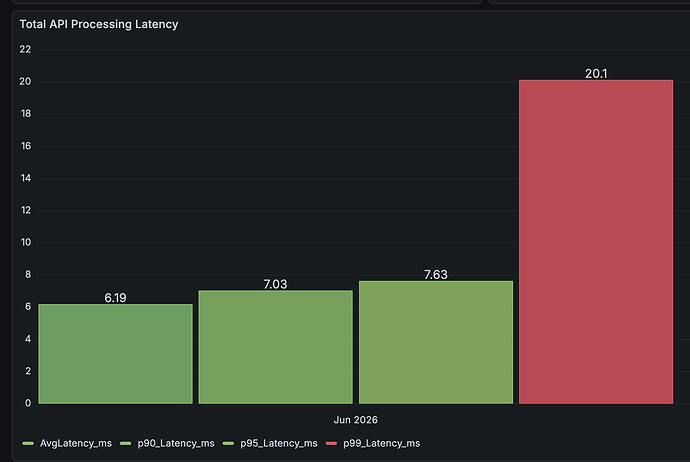The height and width of the screenshot is (462, 690).
Task: Click the 20.1 value label above red bar
Action: click(596, 73)
